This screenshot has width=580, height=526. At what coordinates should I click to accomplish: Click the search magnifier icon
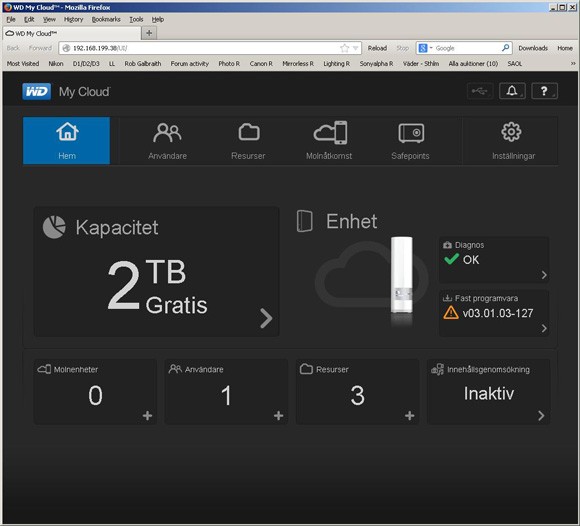(x=505, y=48)
